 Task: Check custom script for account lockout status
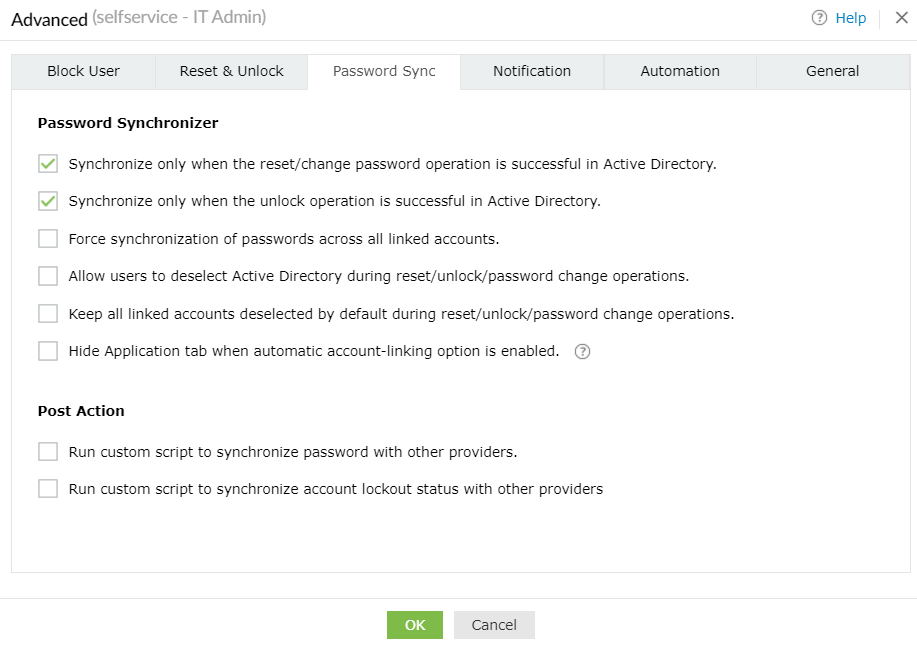pos(48,489)
